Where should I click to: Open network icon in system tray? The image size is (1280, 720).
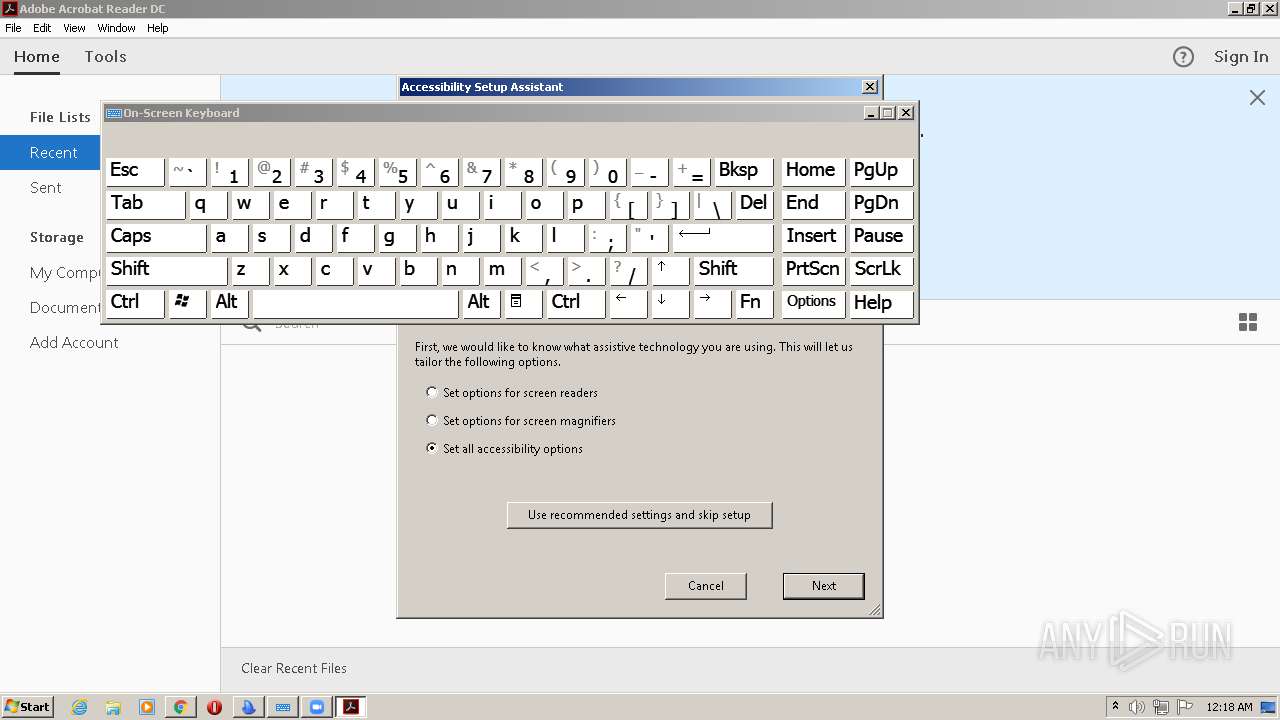(1161, 707)
